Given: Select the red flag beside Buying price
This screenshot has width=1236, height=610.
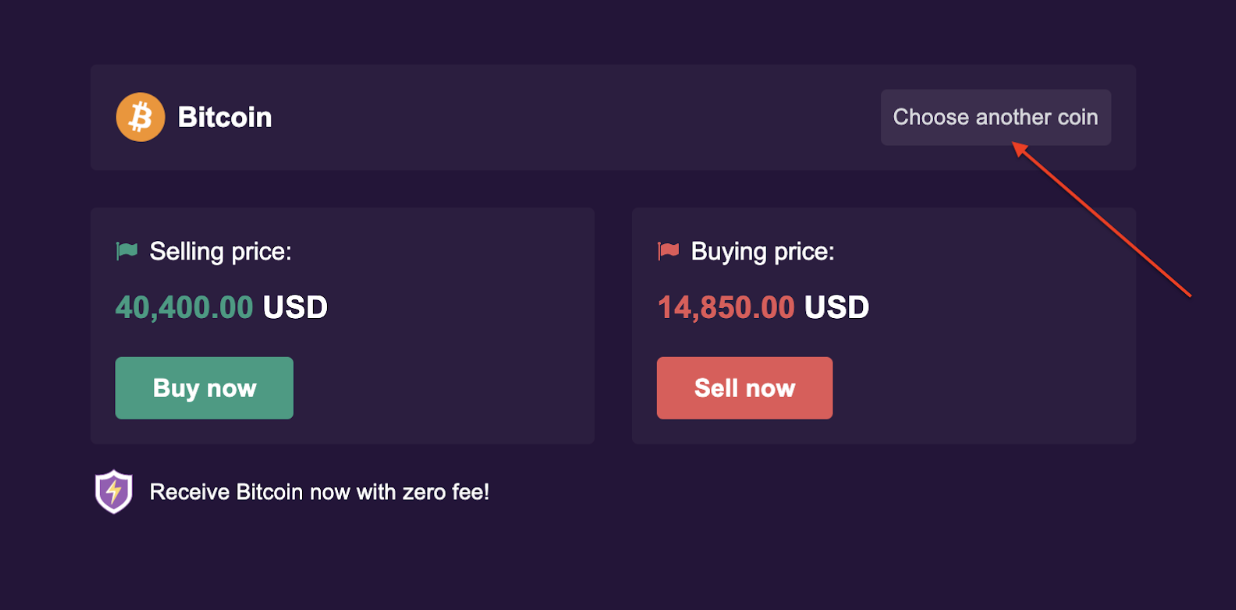Looking at the screenshot, I should click(x=667, y=251).
